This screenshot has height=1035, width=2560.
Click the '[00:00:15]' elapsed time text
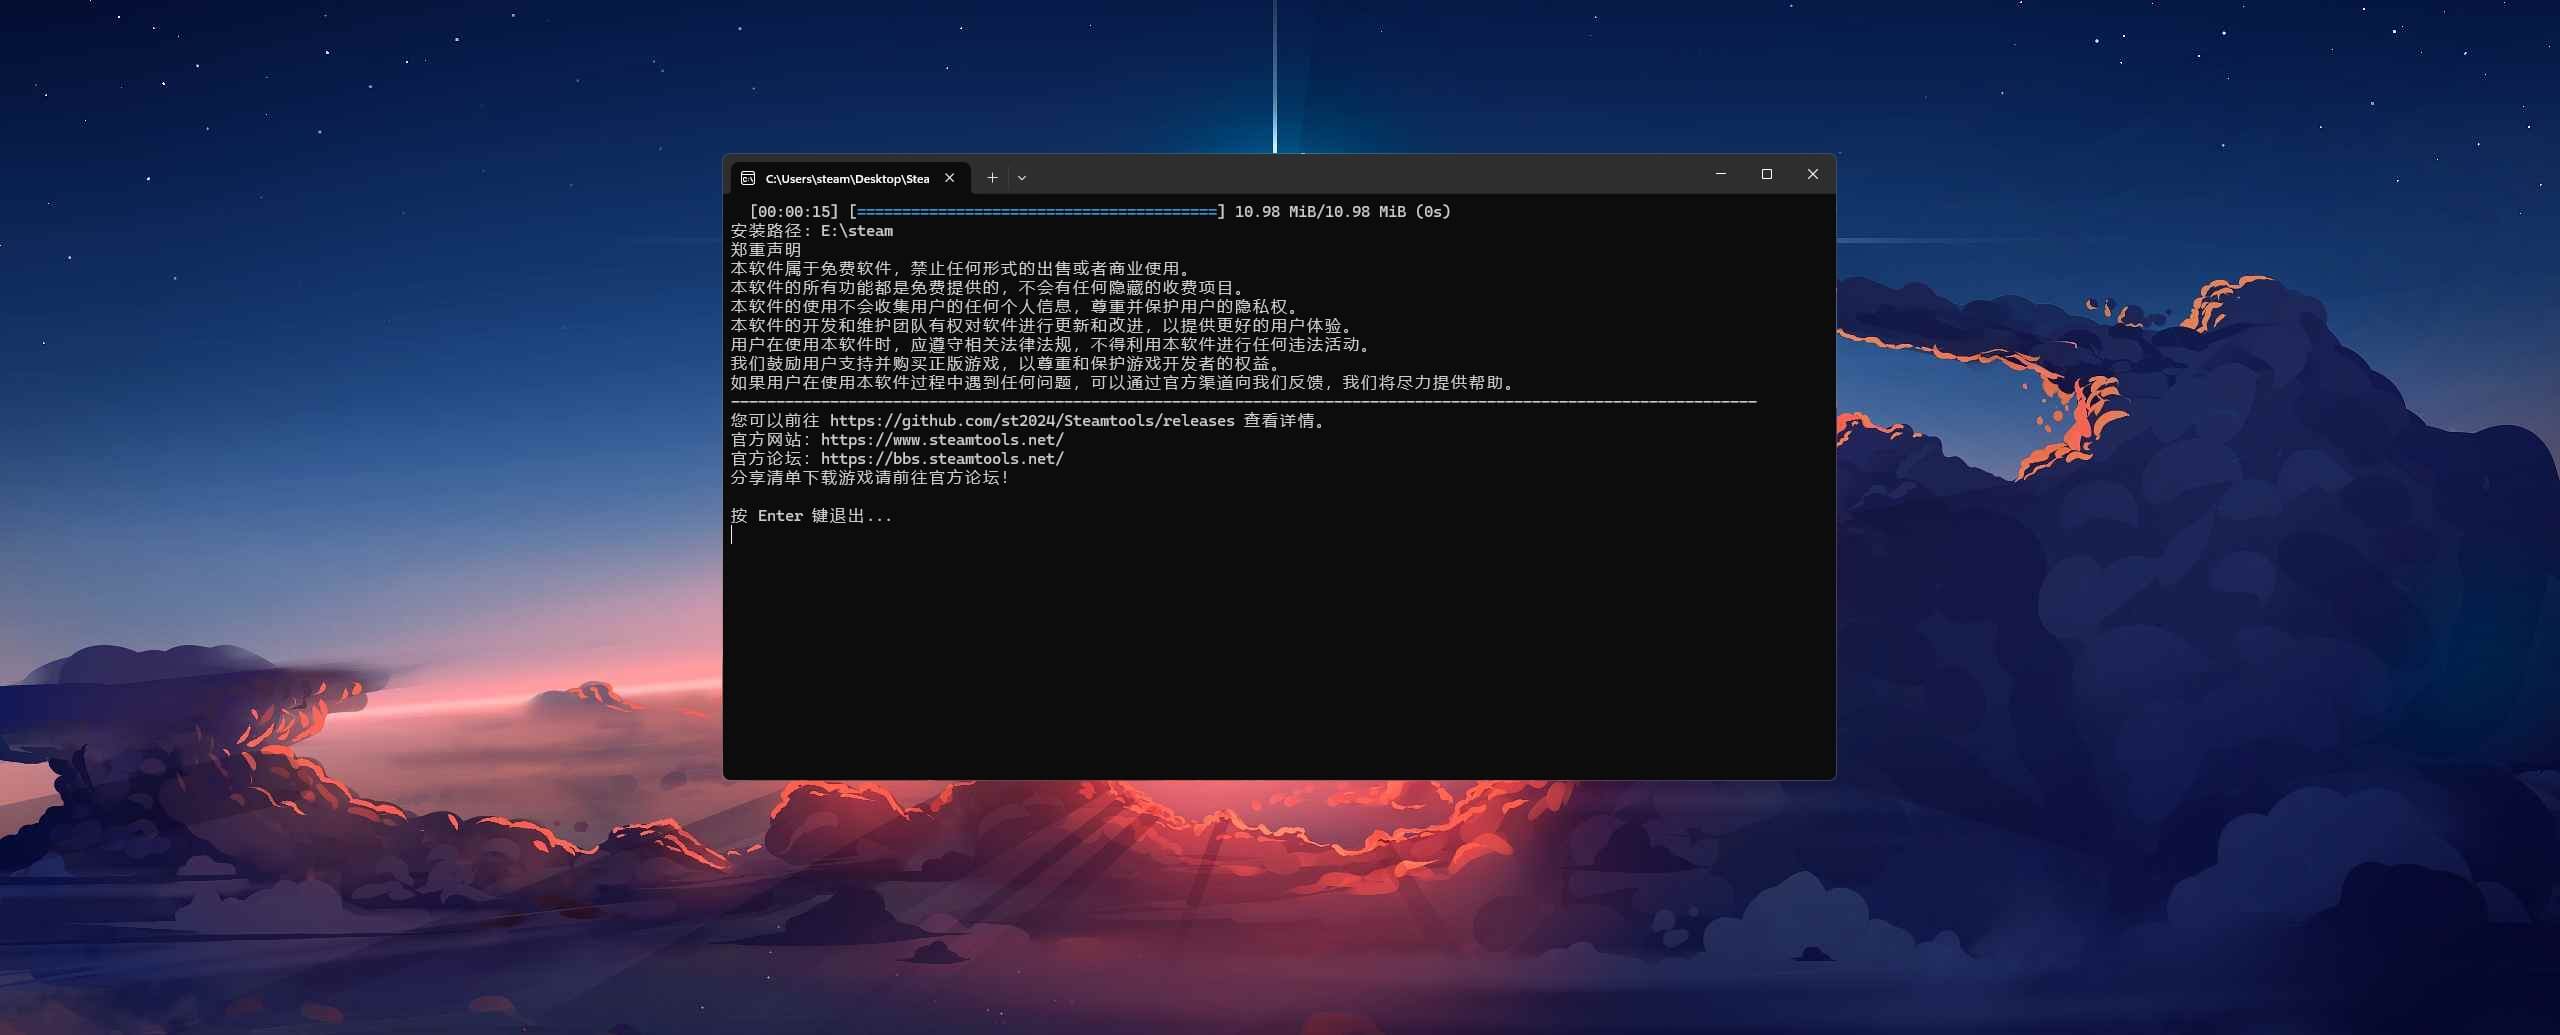(794, 212)
